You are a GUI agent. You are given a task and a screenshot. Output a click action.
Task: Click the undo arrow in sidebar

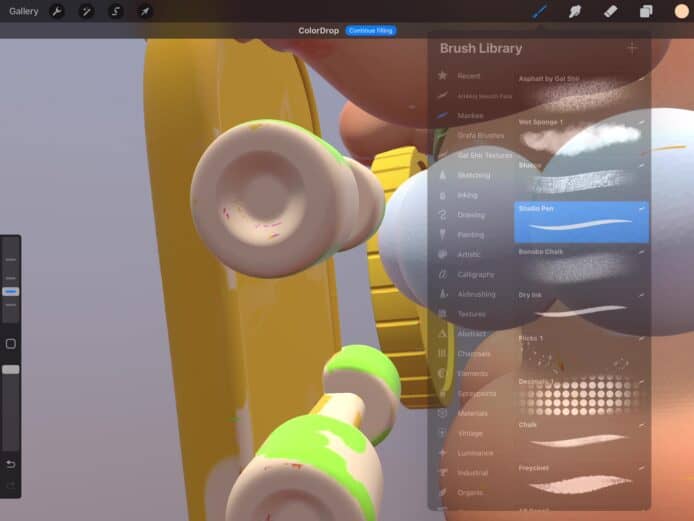[x=11, y=464]
